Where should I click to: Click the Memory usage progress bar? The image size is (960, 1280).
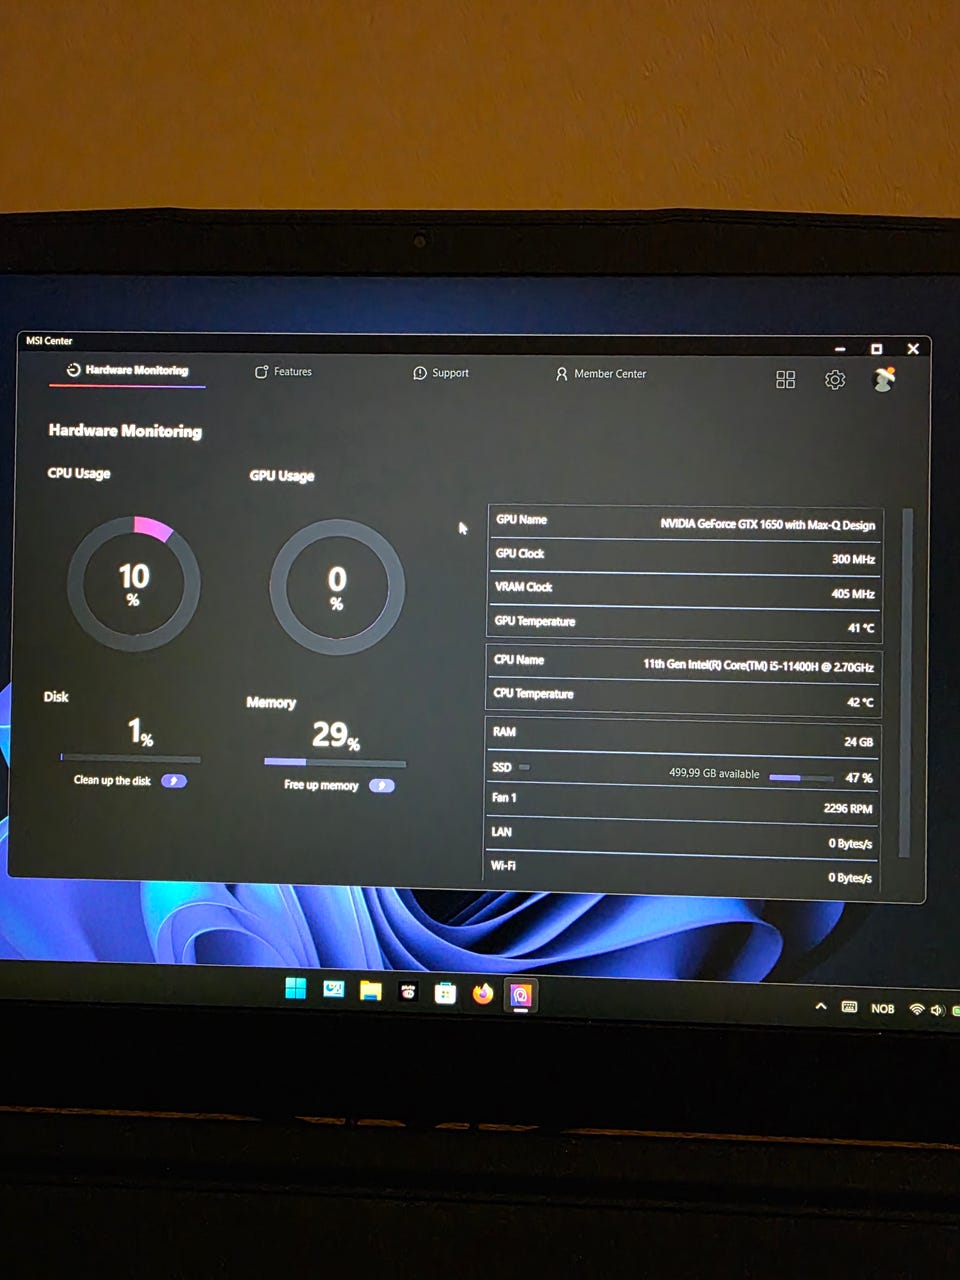(x=335, y=763)
